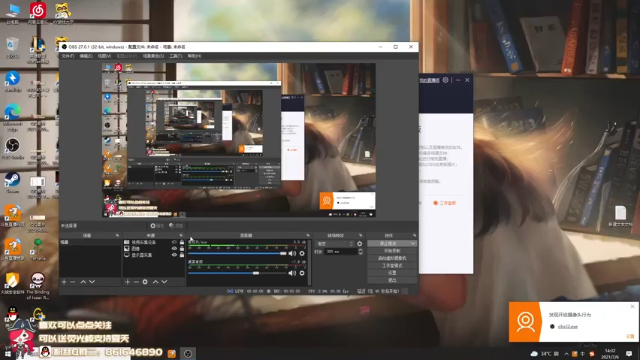The image size is (640, 360).
Task: Add a new source with plus icon
Action: (x=127, y=282)
